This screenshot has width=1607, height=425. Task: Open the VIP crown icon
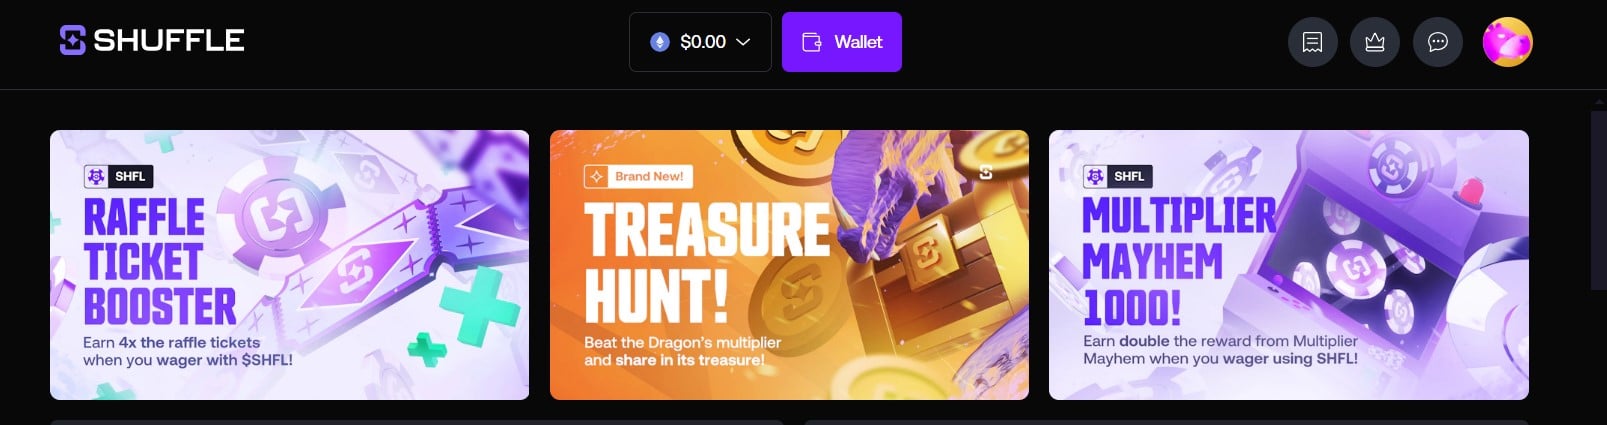pyautogui.click(x=1375, y=42)
